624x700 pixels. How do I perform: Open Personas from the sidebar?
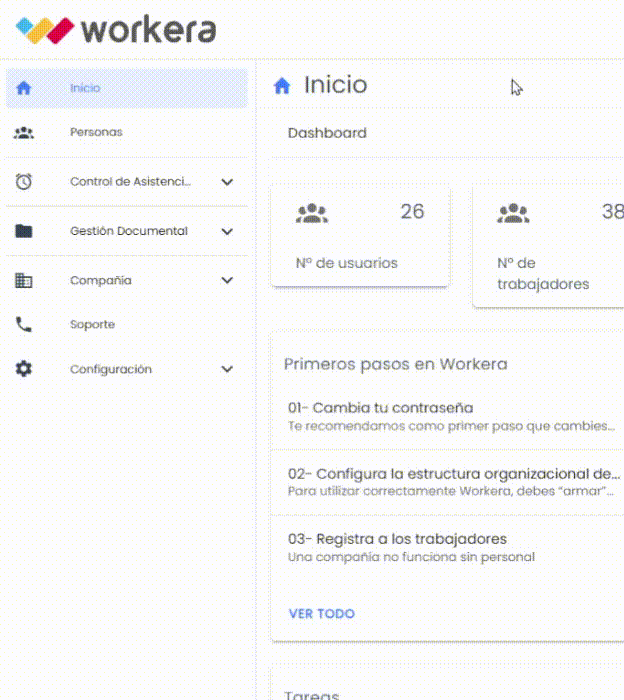[127, 133]
